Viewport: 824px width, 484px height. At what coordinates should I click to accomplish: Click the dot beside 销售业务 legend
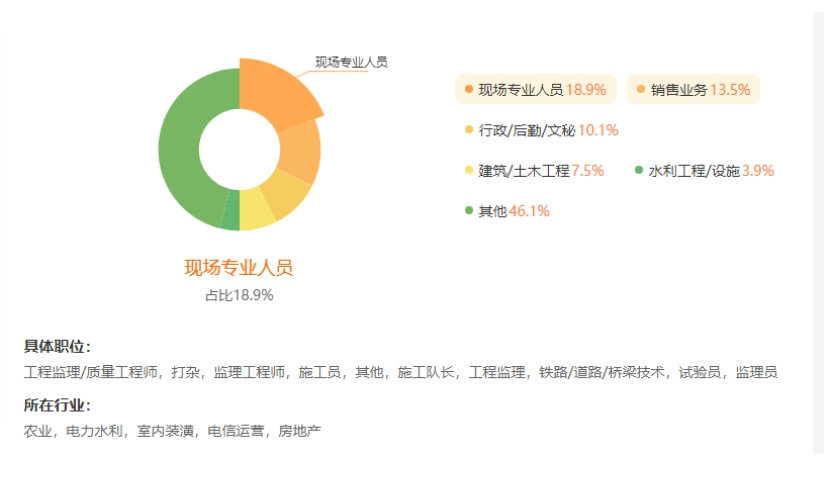641,89
